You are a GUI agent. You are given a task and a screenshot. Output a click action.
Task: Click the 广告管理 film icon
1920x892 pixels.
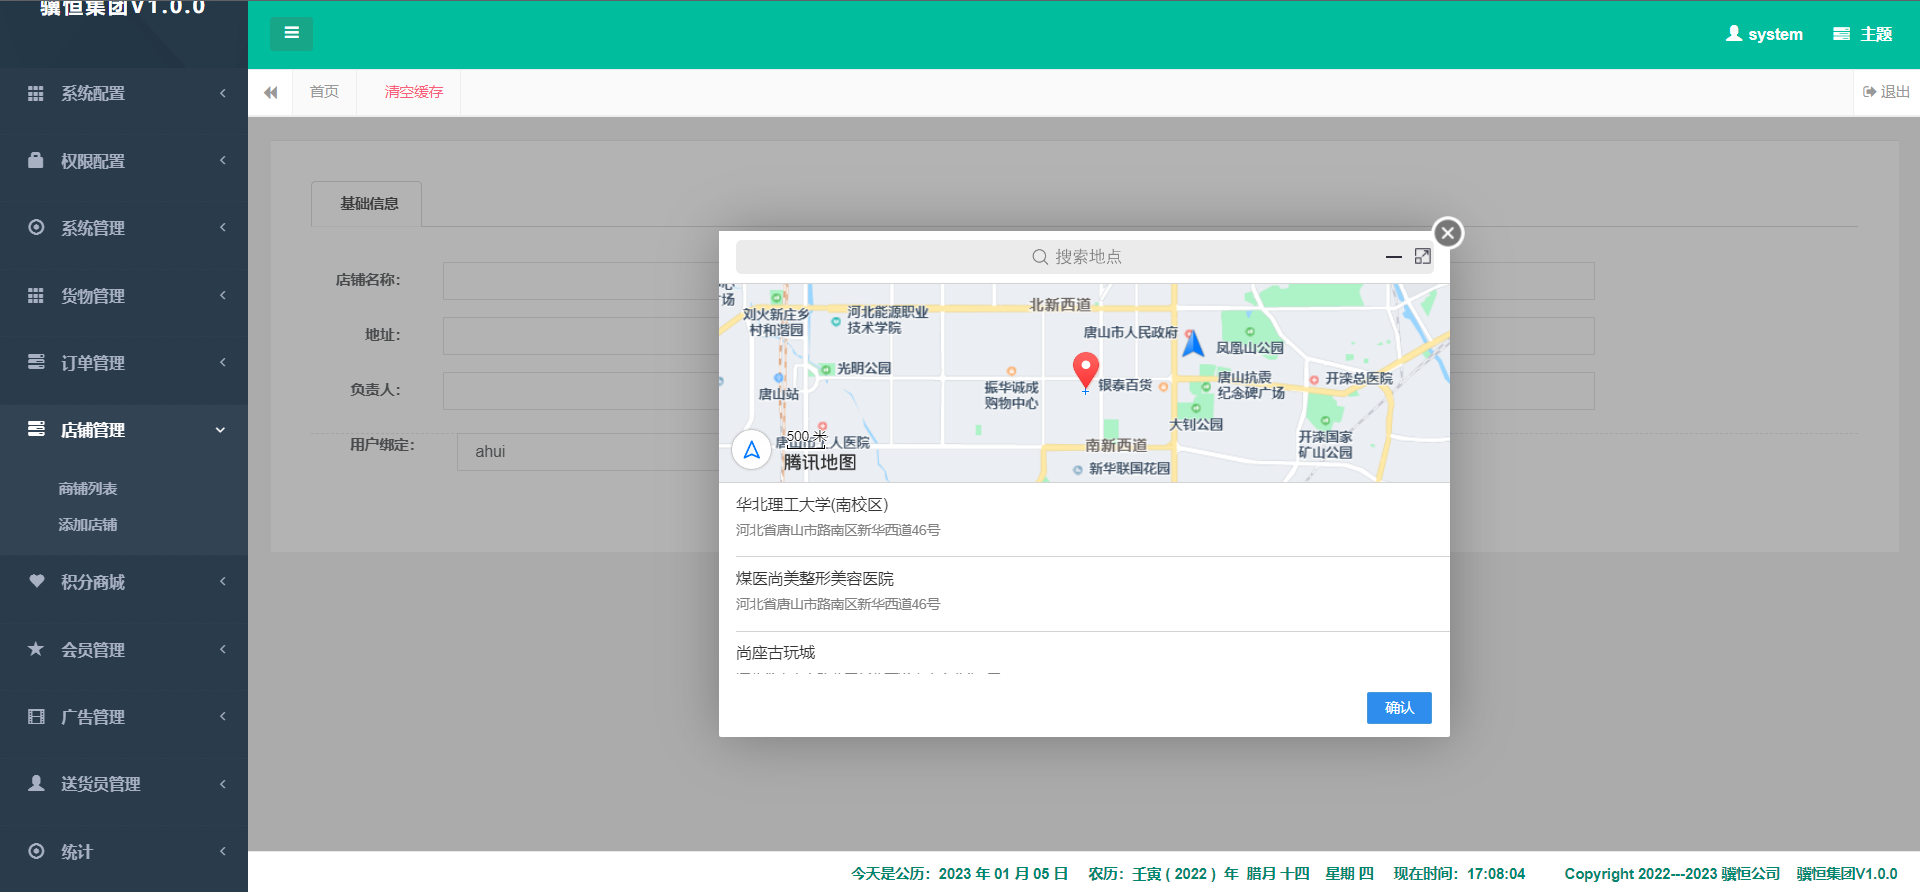click(36, 716)
